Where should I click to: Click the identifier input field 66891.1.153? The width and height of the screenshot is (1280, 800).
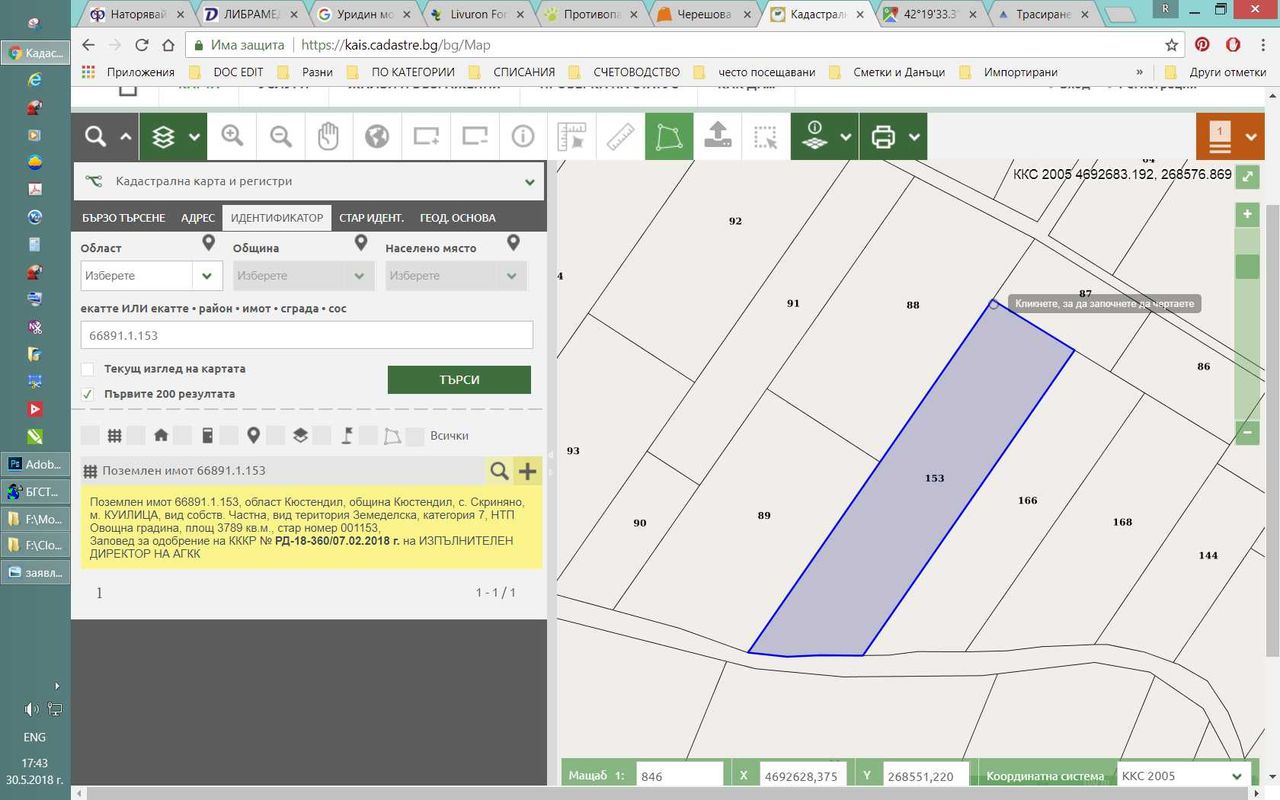[307, 335]
